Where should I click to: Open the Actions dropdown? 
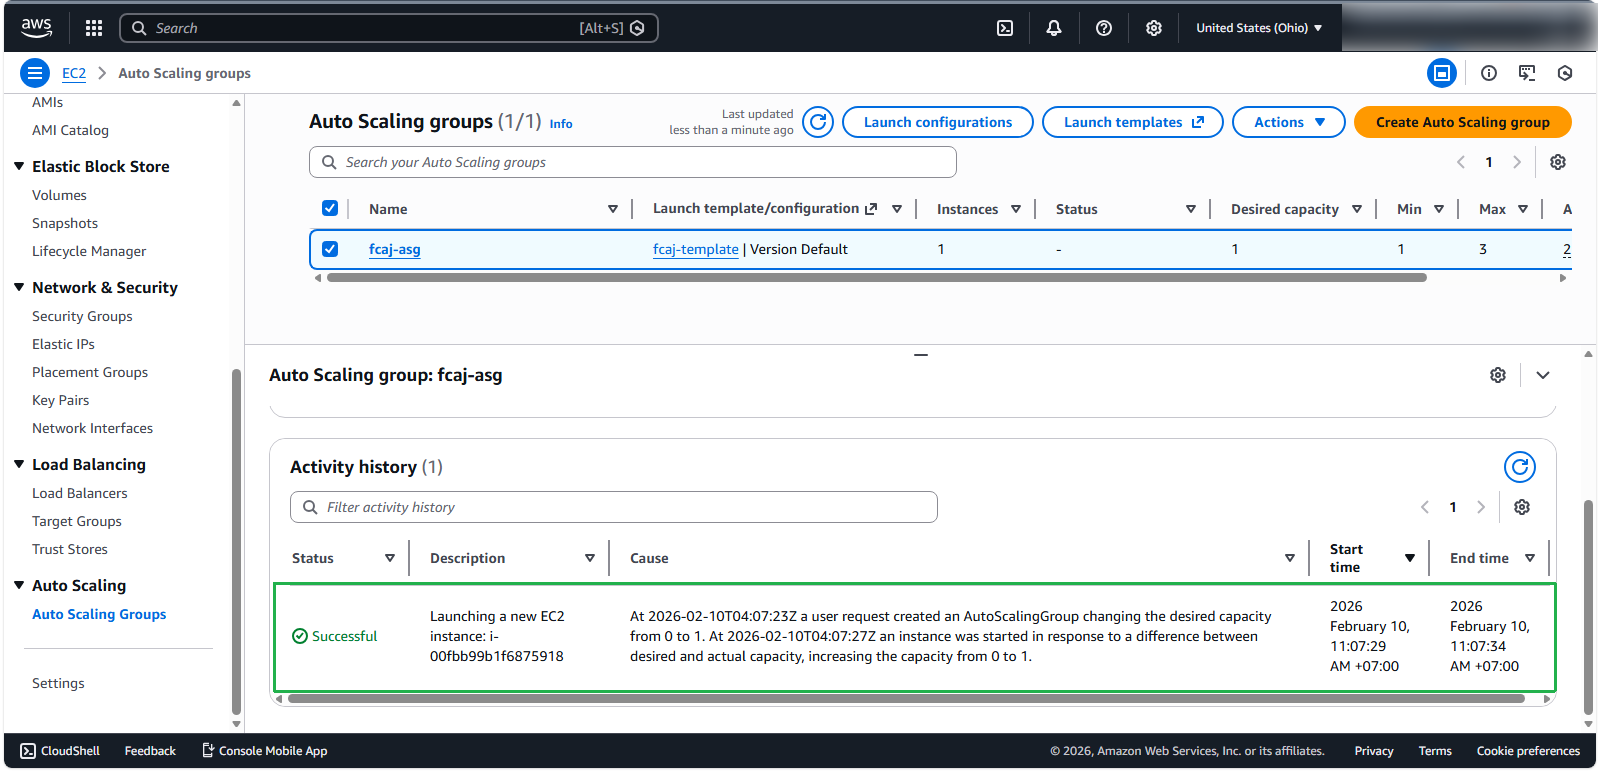[1289, 122]
